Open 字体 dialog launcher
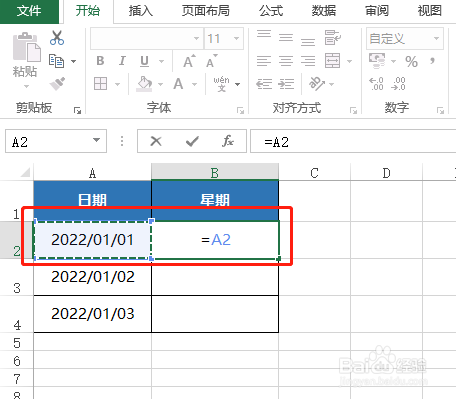 pos(240,110)
